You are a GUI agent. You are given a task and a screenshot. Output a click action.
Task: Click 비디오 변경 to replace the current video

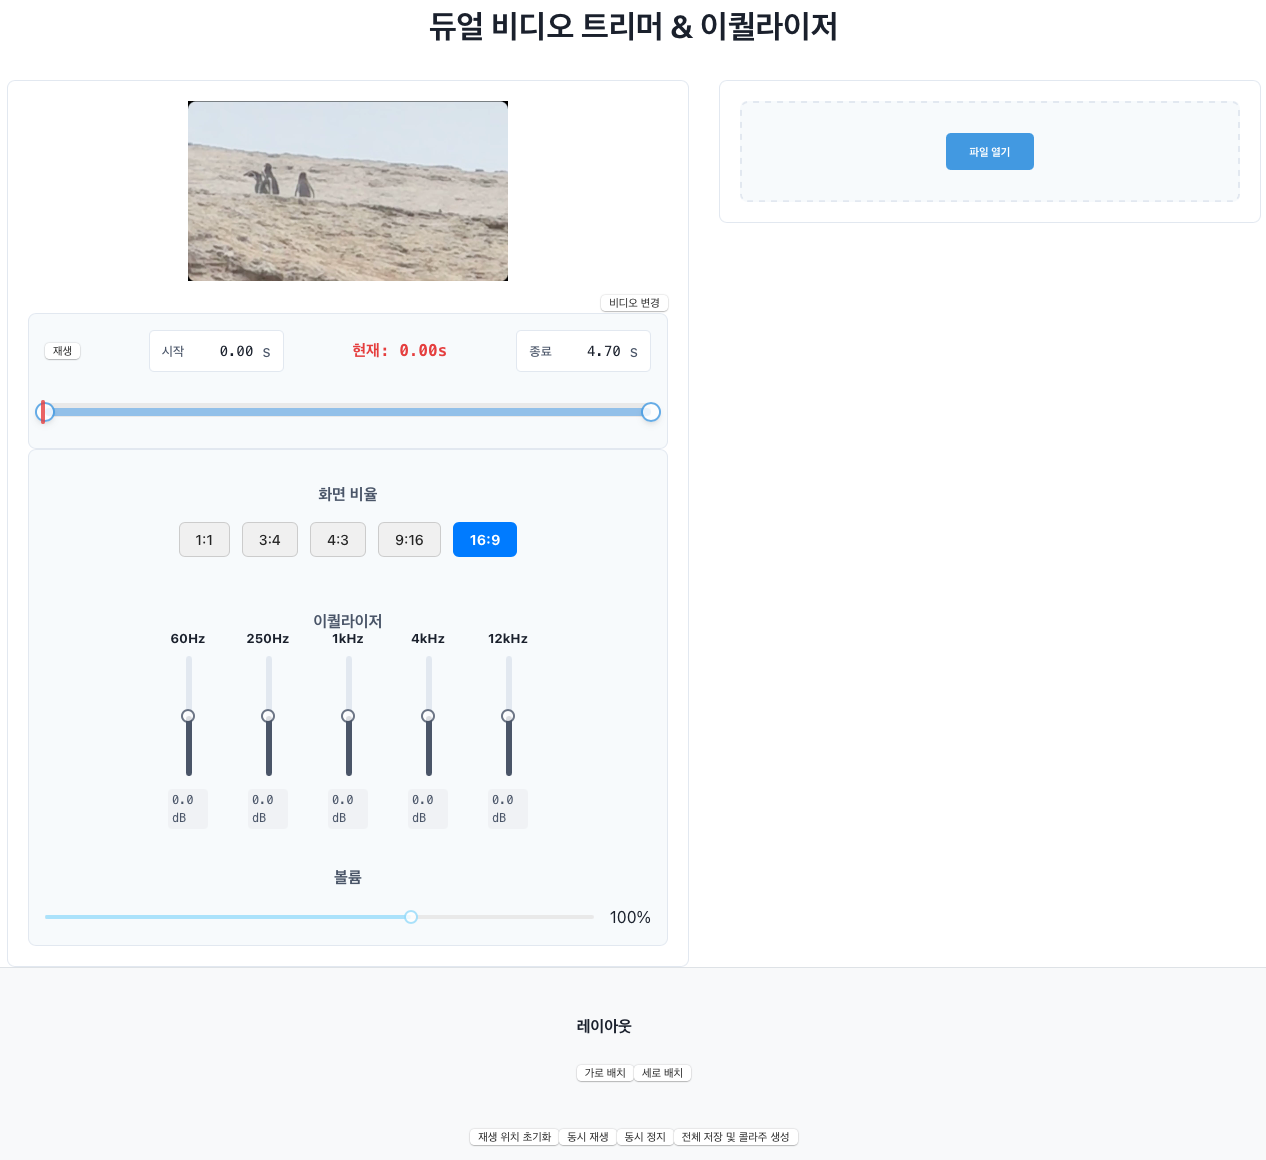[634, 302]
